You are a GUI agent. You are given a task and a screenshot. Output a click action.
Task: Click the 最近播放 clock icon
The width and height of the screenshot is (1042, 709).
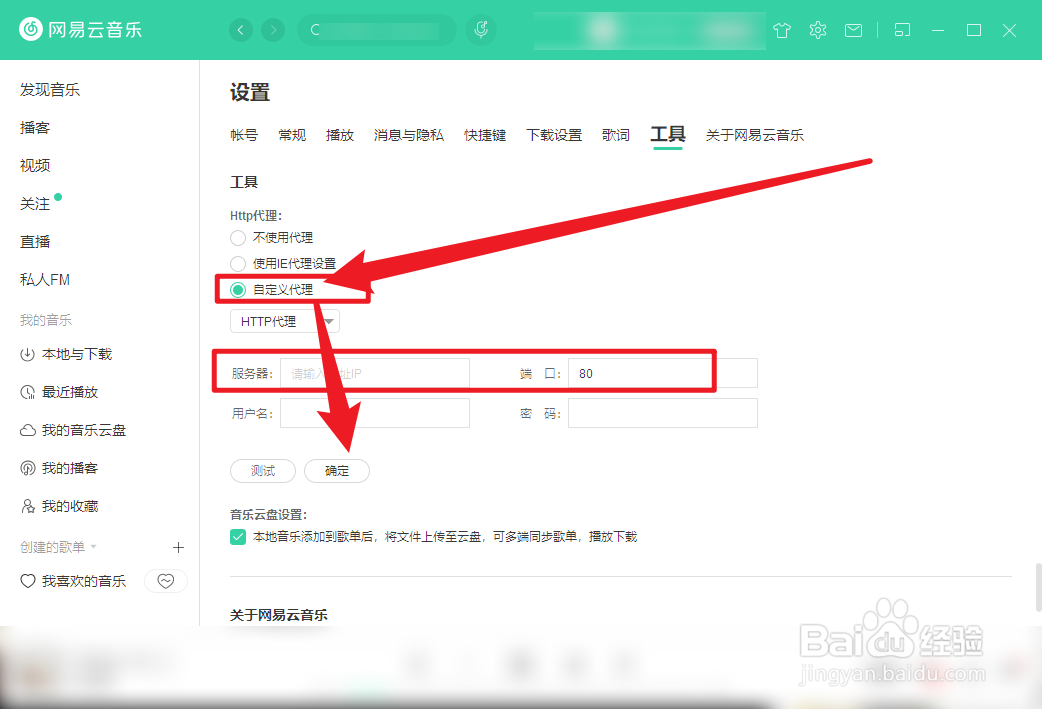(27, 392)
